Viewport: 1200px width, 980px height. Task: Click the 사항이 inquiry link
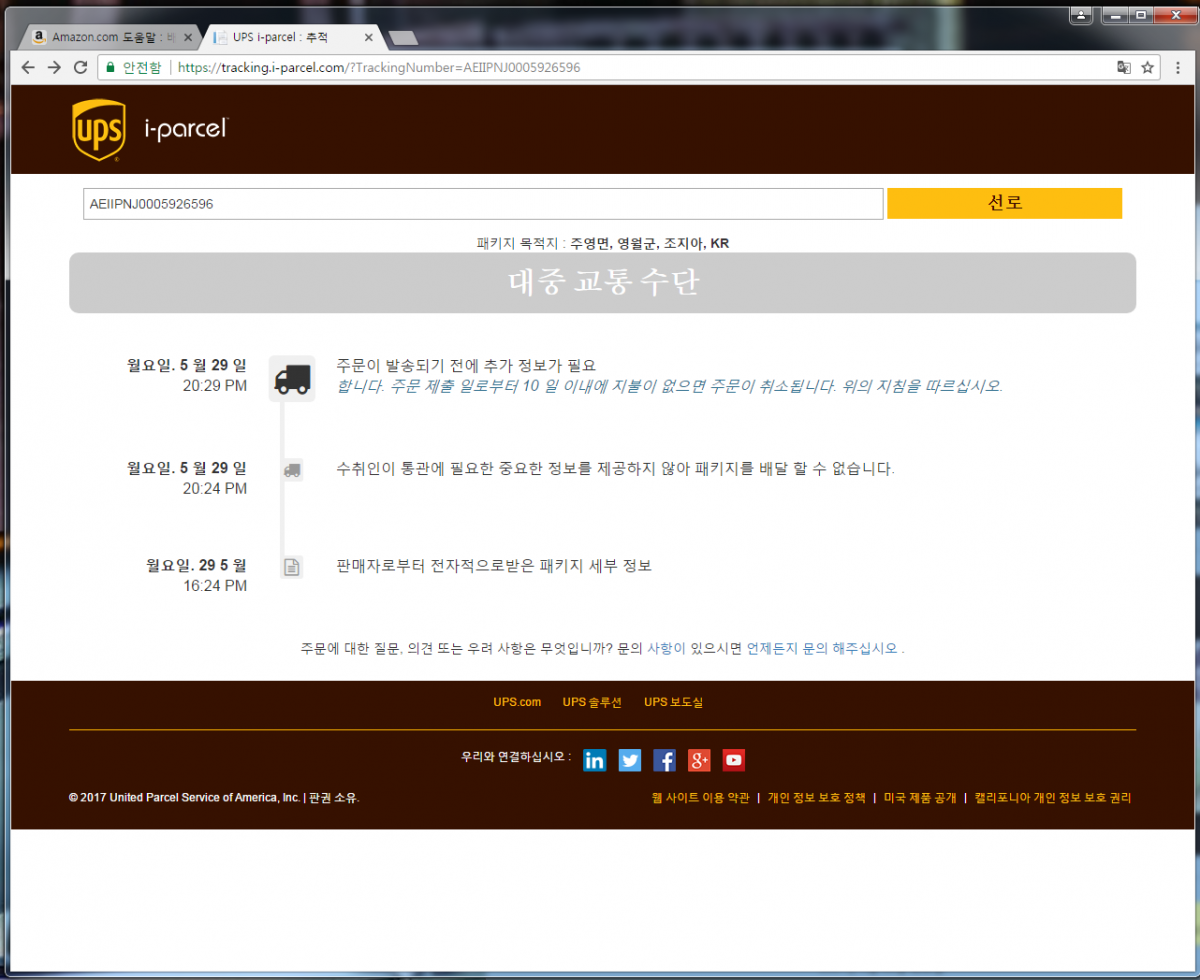(x=666, y=648)
